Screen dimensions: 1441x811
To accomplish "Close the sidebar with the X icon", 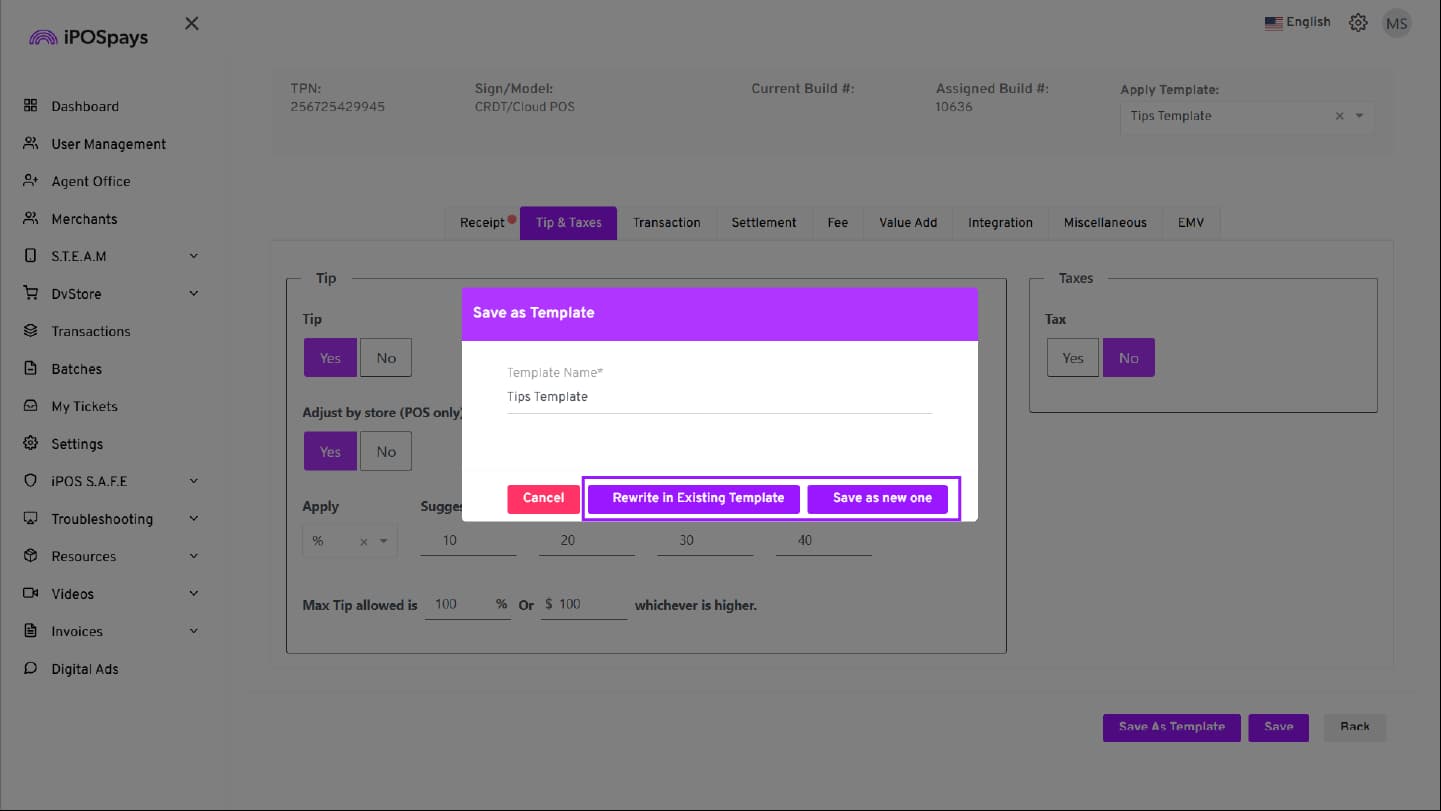I will 192,23.
